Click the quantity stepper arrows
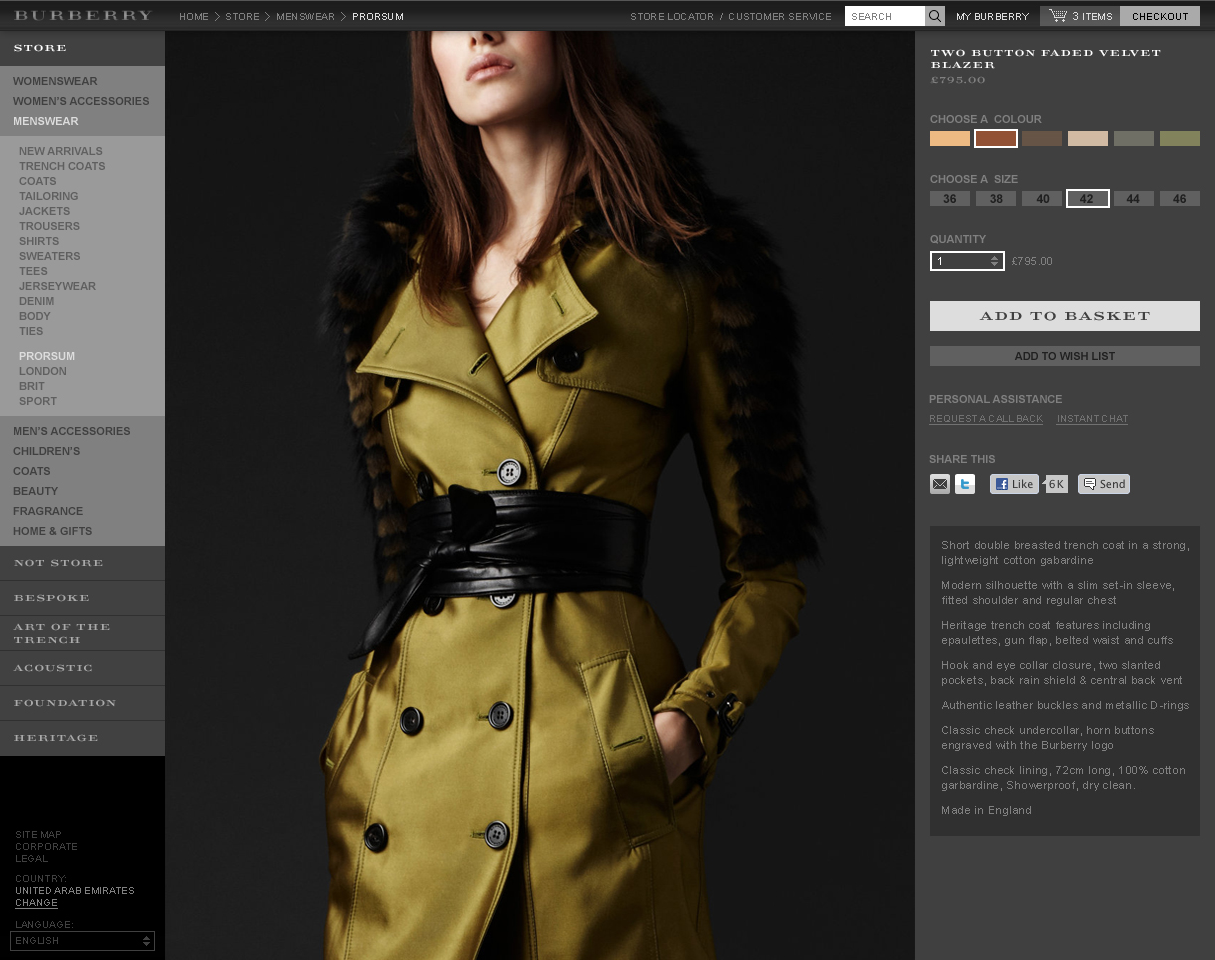The width and height of the screenshot is (1215, 960). pyautogui.click(x=994, y=261)
